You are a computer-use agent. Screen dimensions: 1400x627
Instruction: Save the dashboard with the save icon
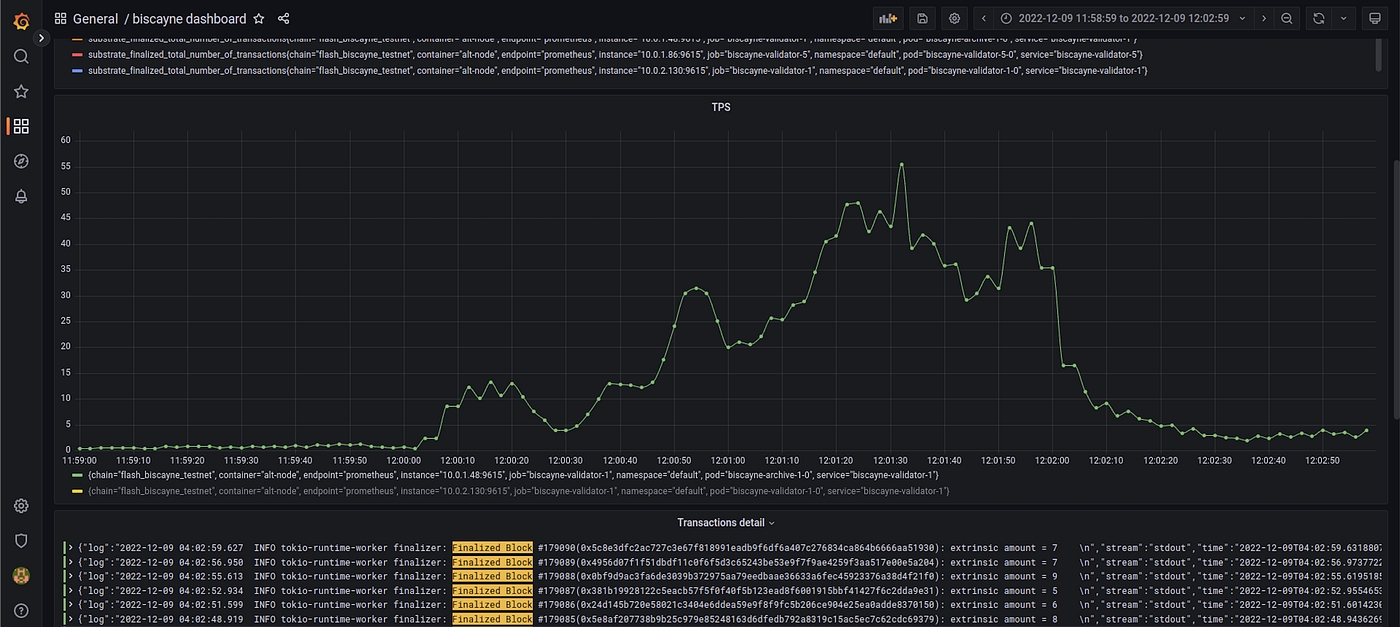(922, 18)
